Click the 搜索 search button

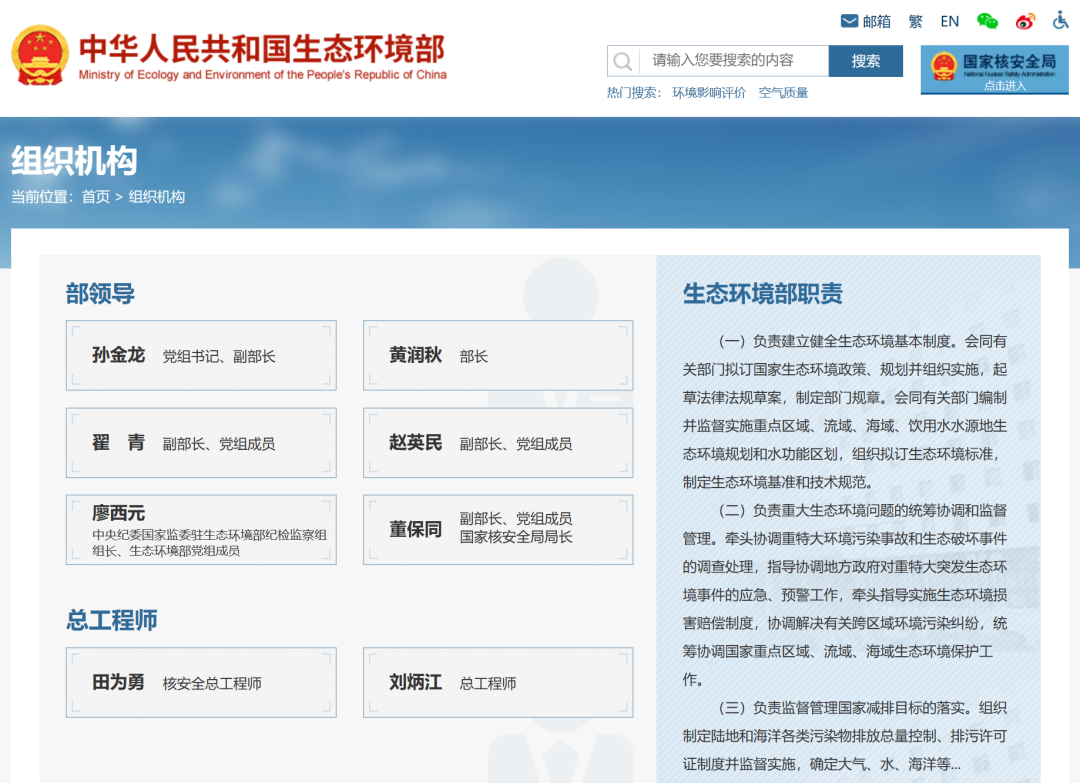866,61
